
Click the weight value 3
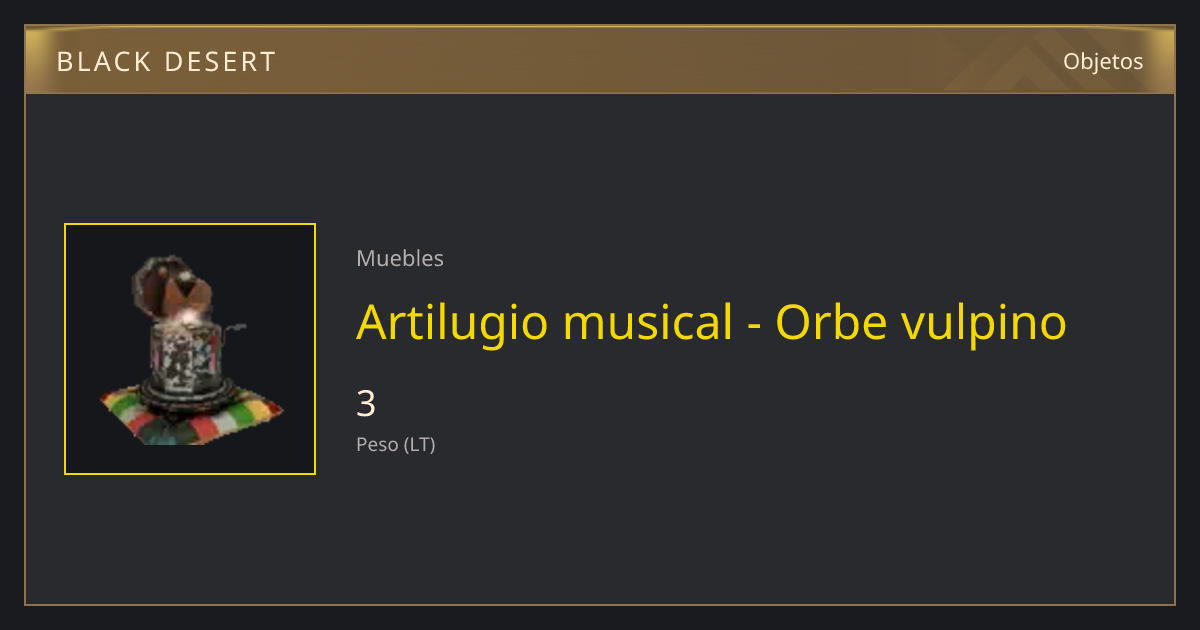(366, 404)
